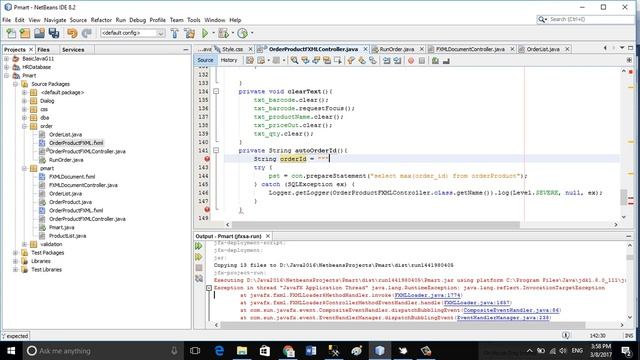Click the Source view button
Screen dimensions: 640x360
pyautogui.click(x=205, y=60)
